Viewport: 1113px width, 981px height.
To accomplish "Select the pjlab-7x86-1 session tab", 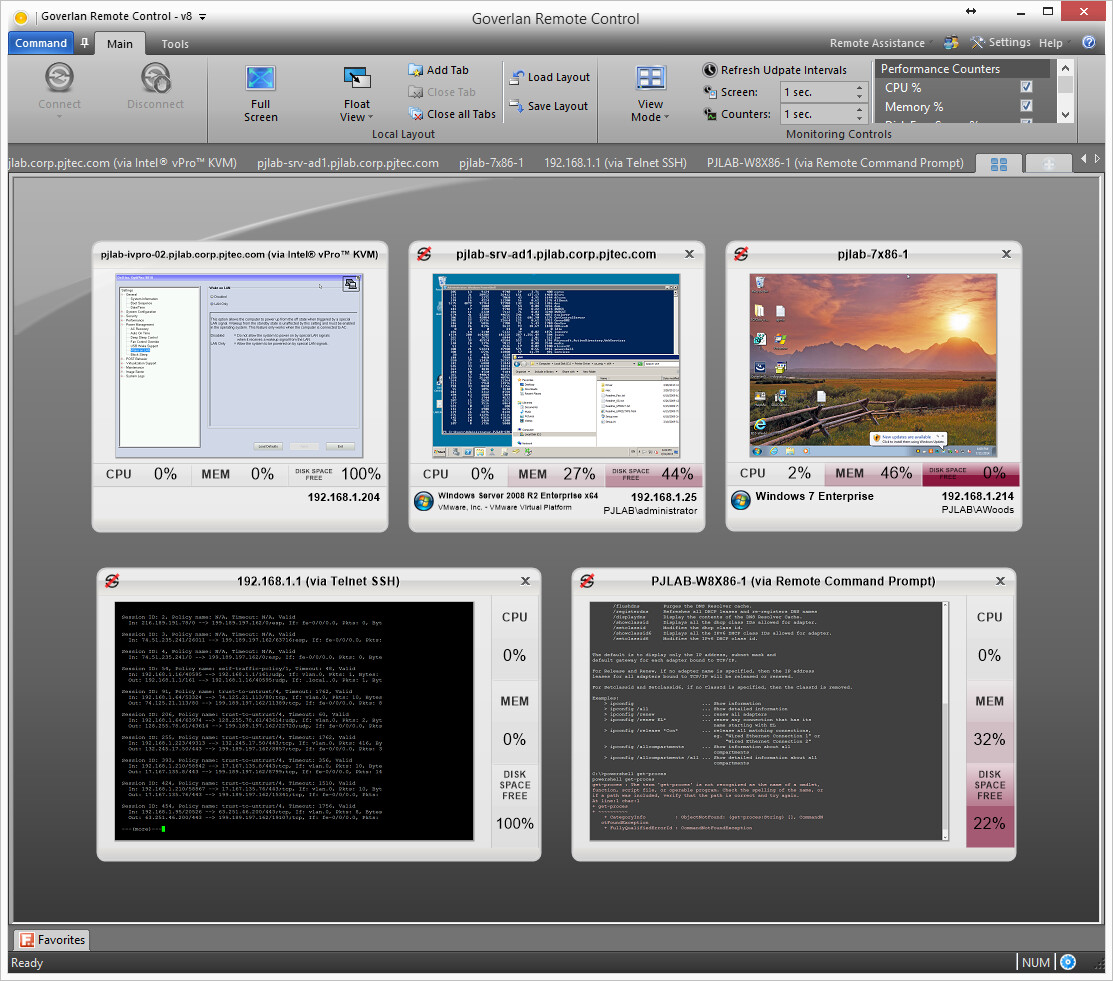I will tap(490, 163).
